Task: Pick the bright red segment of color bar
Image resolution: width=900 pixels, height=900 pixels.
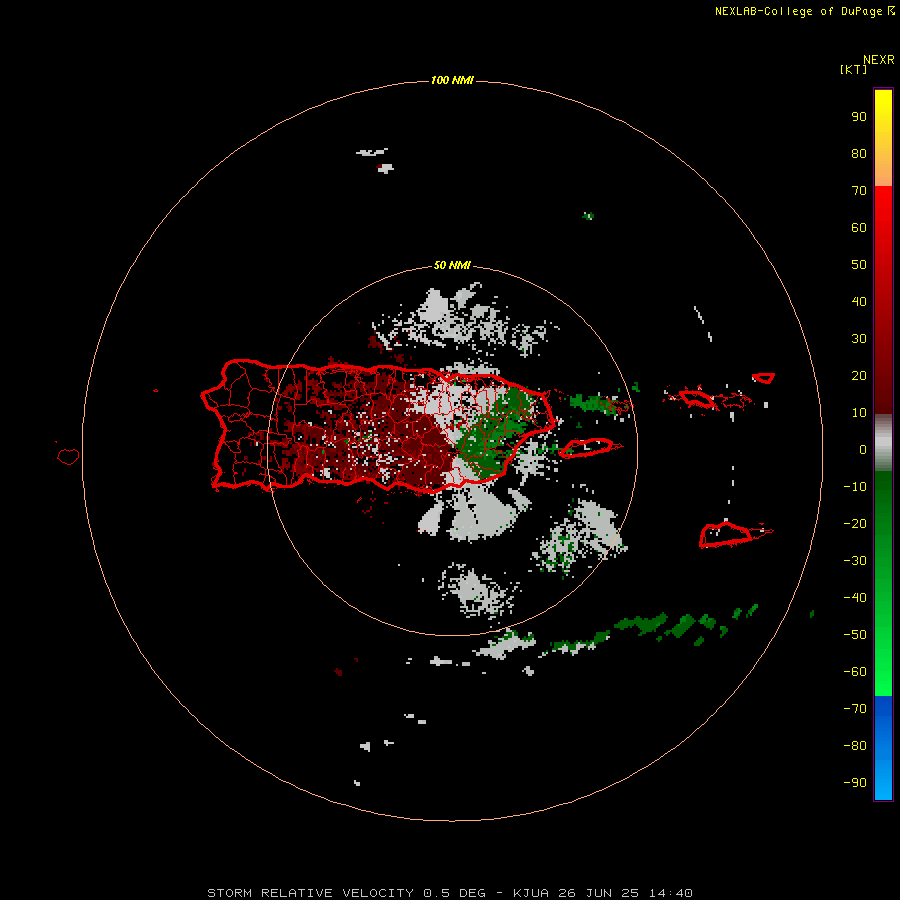Action: (883, 300)
